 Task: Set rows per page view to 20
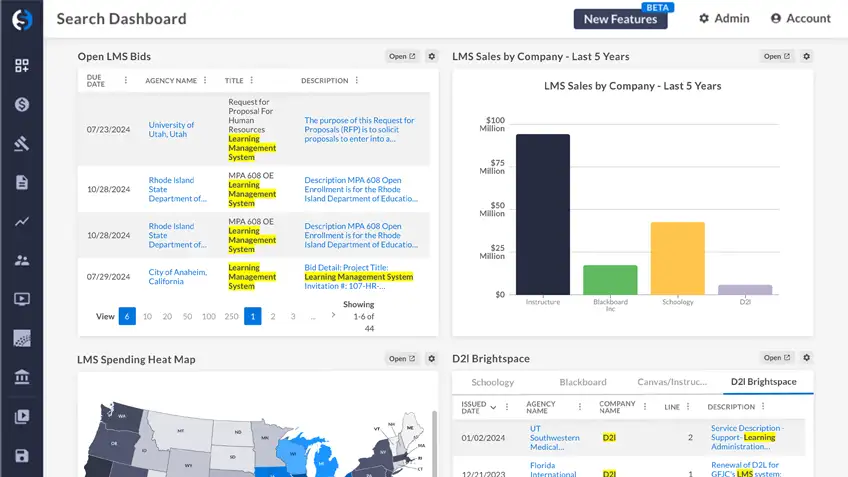click(x=167, y=316)
